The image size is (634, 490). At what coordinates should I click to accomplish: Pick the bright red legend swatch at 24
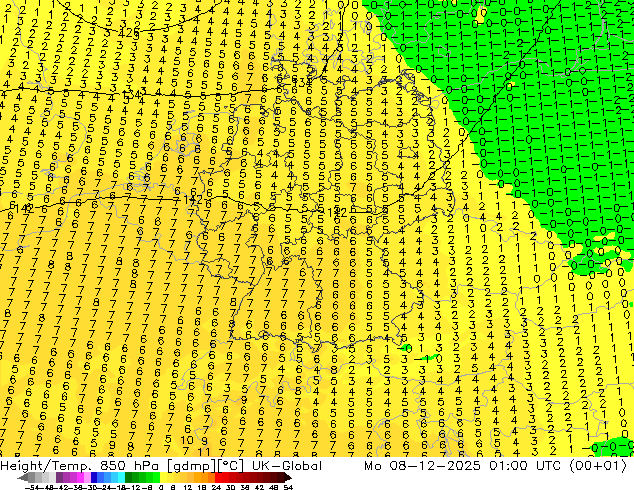tap(218, 478)
